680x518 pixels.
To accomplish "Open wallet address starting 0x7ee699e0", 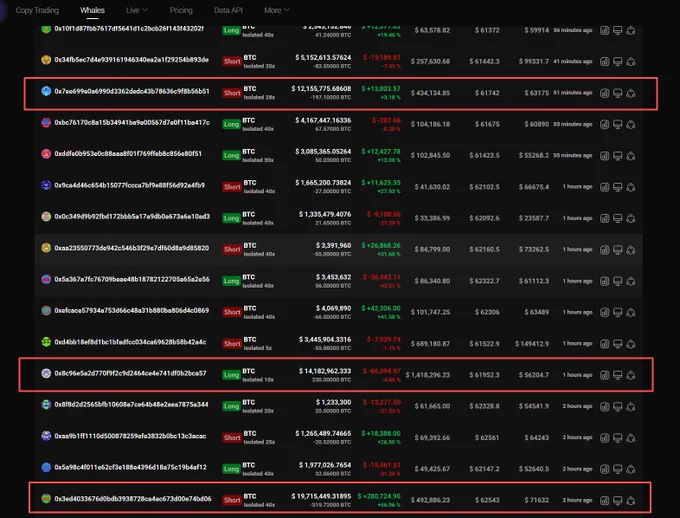I will [132, 91].
